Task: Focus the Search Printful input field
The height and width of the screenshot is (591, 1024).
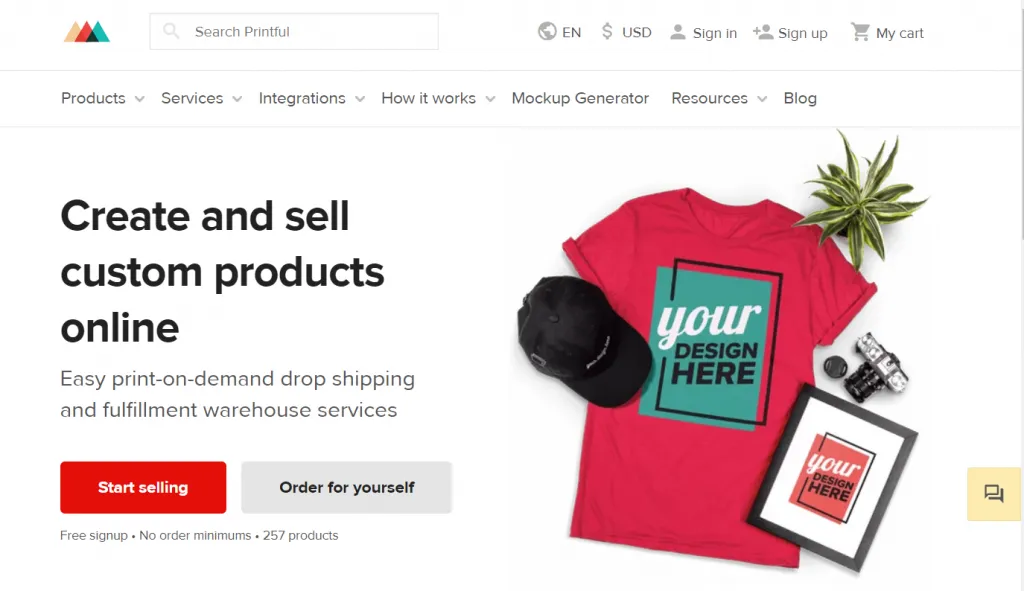Action: coord(294,31)
